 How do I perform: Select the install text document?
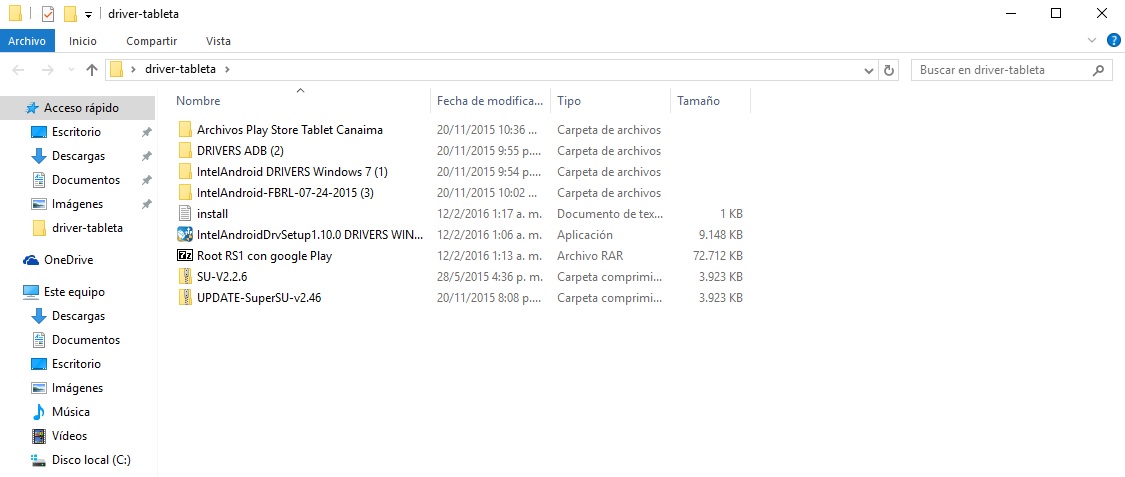(x=212, y=214)
